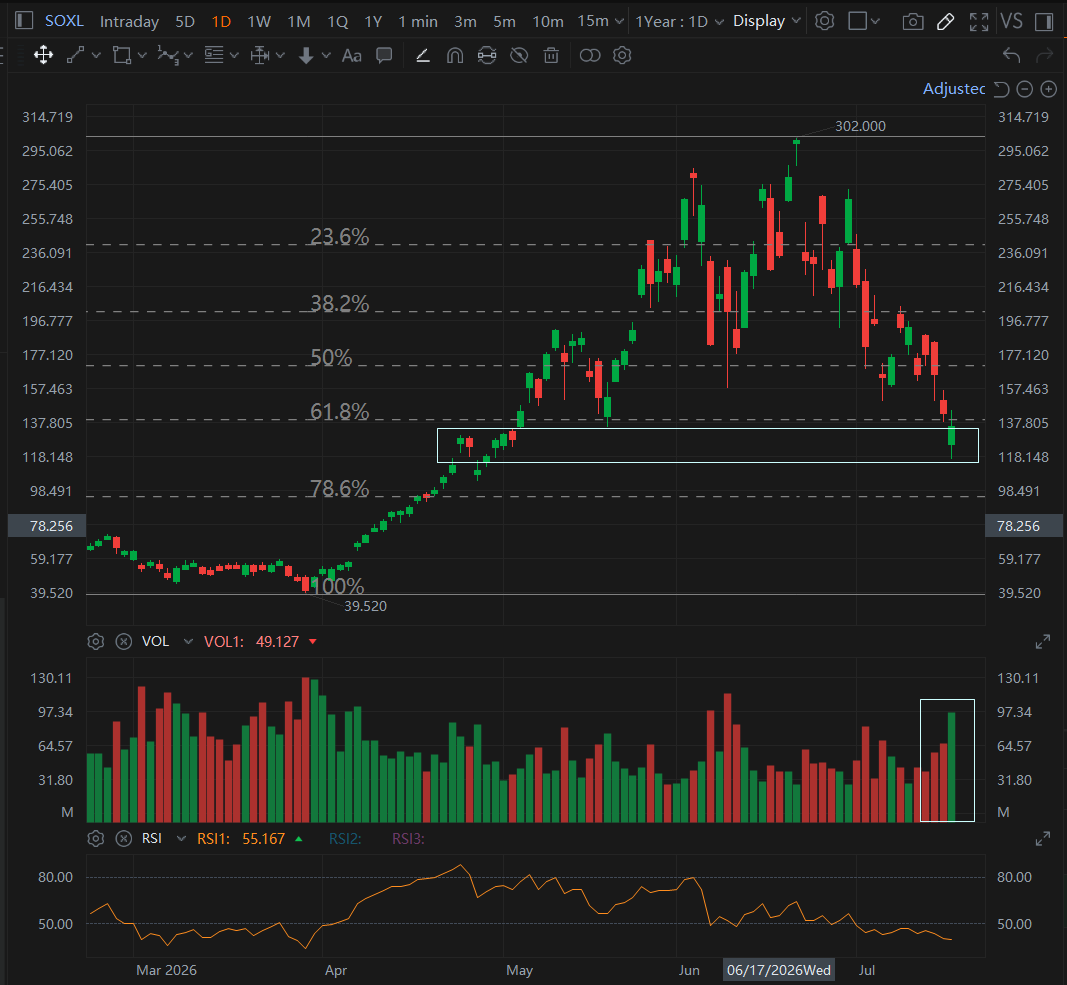
Task: Select the Aa text tool
Action: click(351, 55)
